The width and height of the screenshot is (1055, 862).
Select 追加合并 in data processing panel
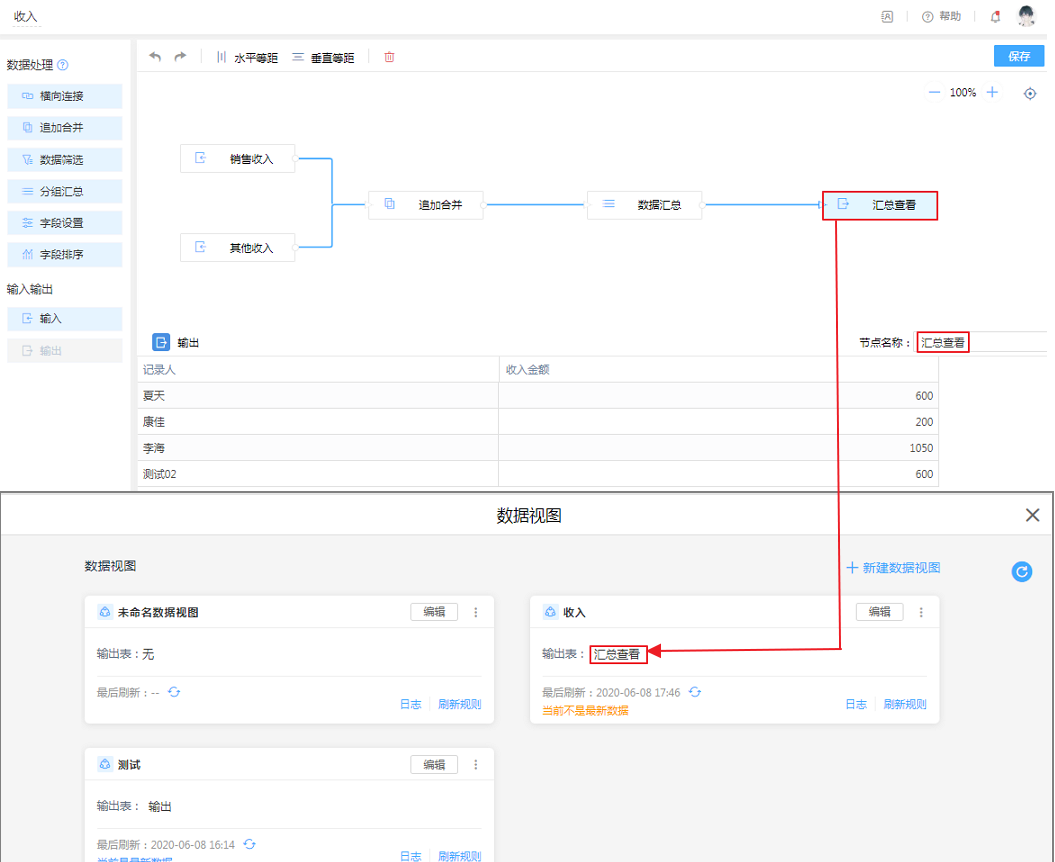[x=64, y=128]
